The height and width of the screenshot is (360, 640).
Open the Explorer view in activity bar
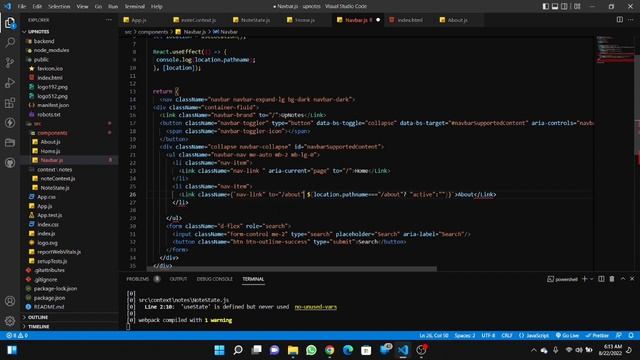(10, 23)
